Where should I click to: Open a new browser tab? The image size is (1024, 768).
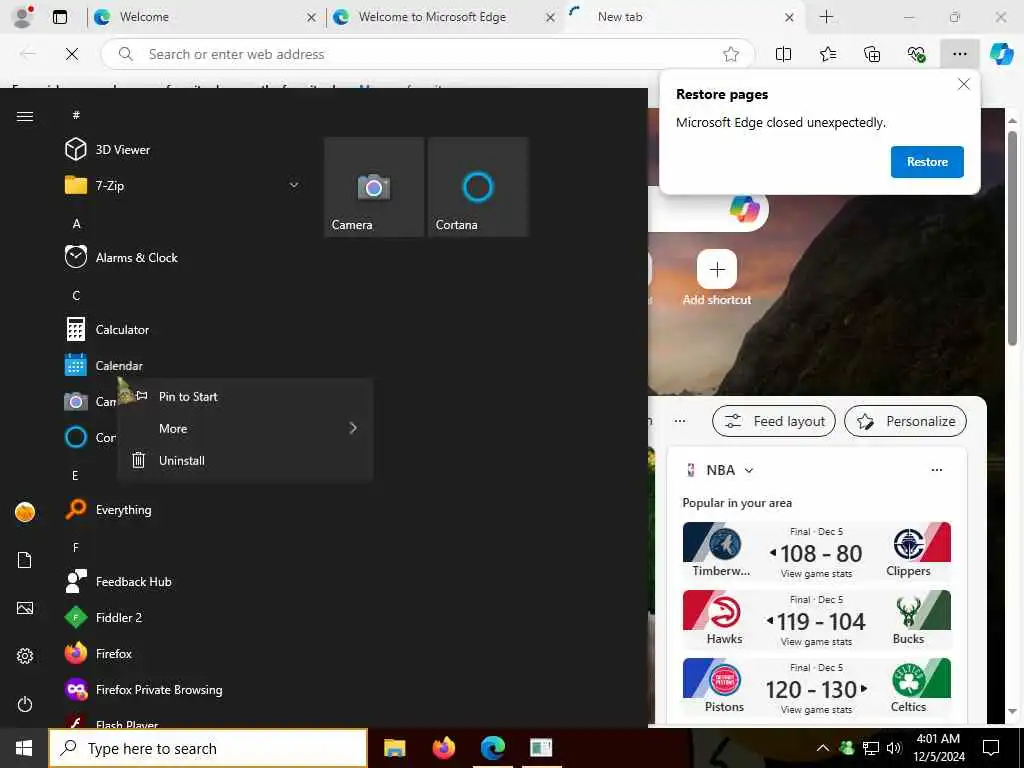point(826,17)
